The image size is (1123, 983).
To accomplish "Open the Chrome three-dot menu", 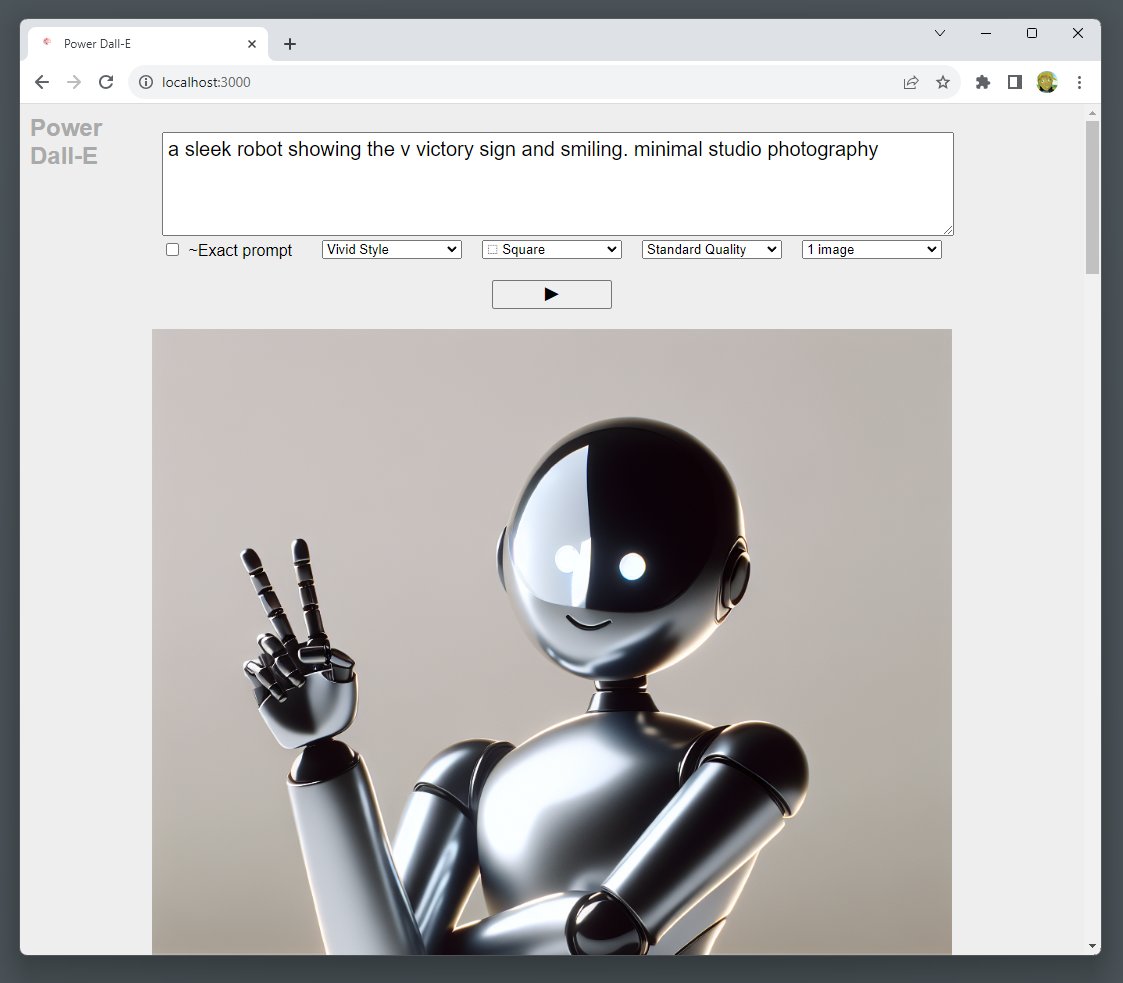I will pos(1080,82).
